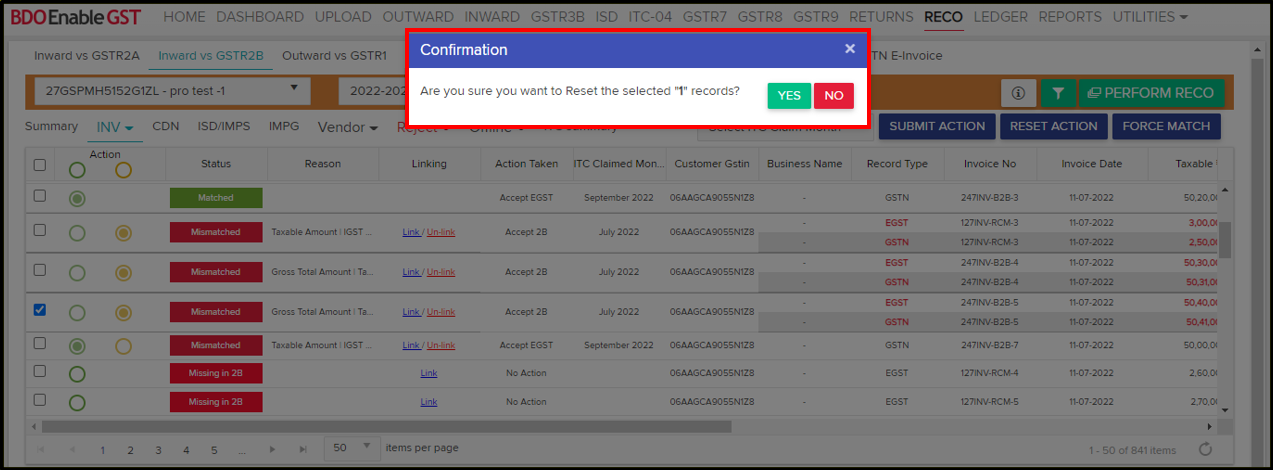
Task: Go to the next page arrow in pager
Action: pos(274,450)
